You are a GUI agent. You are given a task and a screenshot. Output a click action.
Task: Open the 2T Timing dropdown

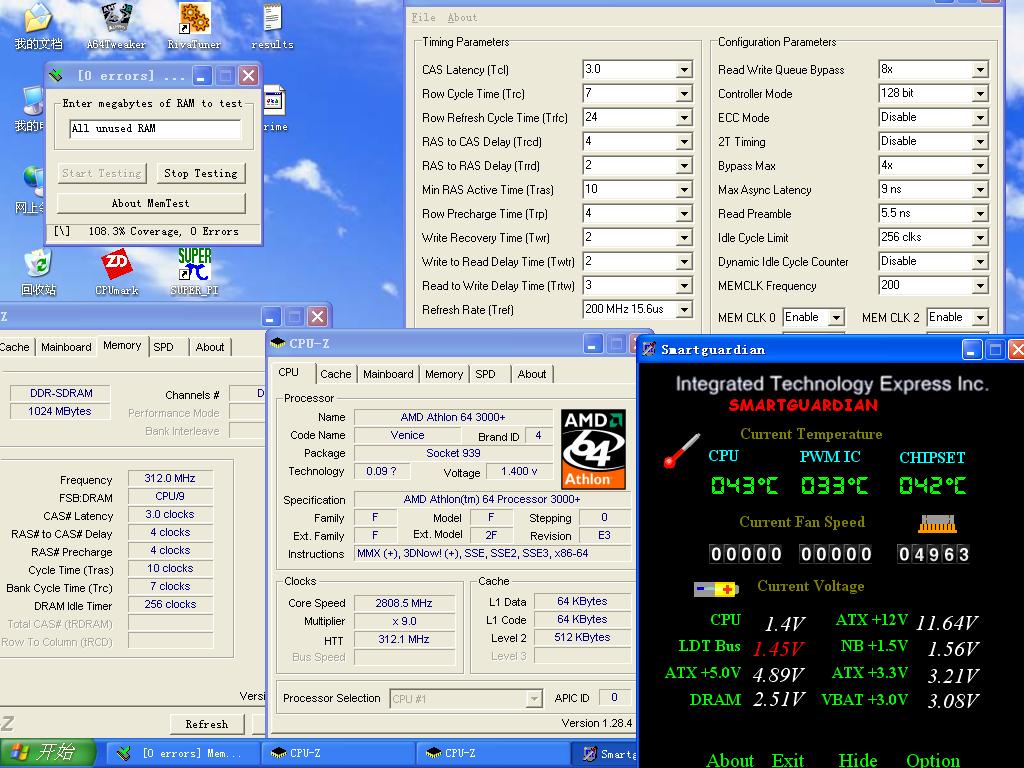[x=980, y=142]
